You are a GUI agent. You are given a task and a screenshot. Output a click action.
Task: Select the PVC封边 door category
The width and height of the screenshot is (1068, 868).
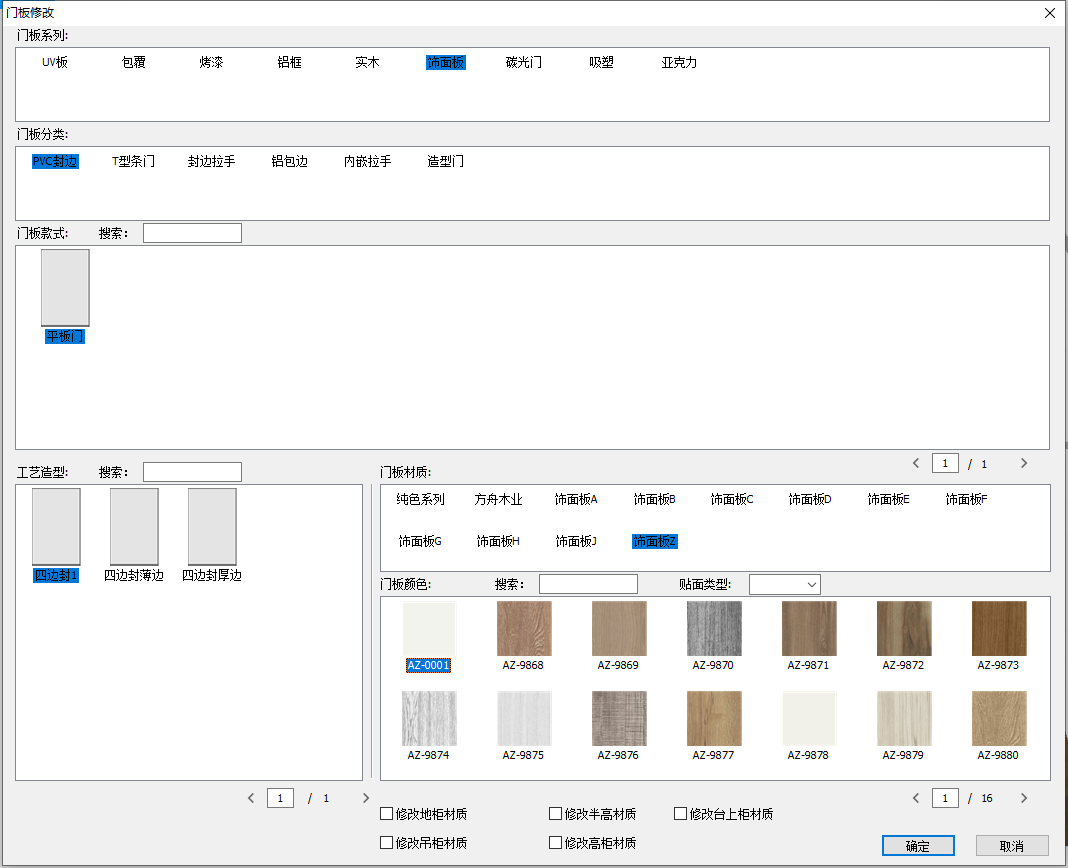[x=55, y=161]
